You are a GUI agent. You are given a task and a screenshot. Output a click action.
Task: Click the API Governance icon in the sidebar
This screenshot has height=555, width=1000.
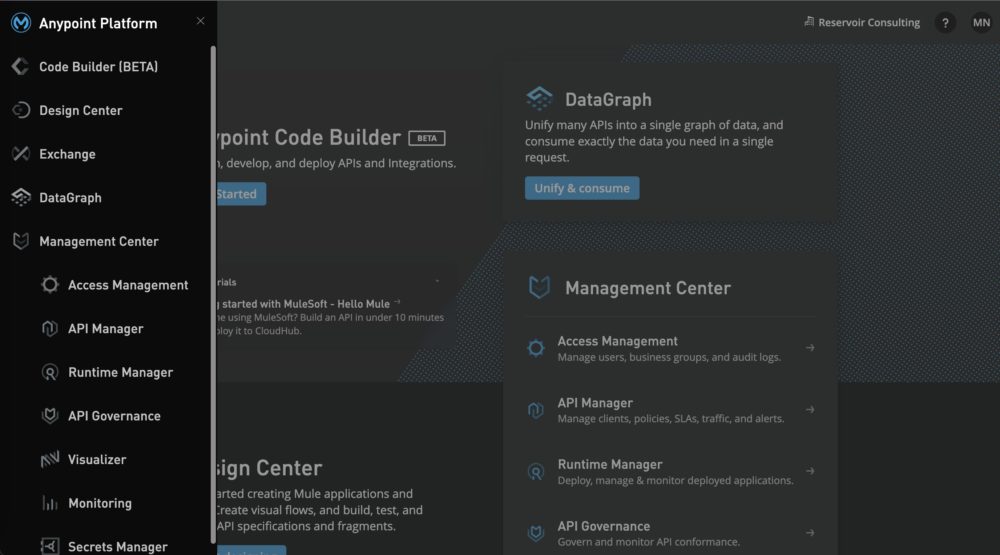tap(50, 416)
